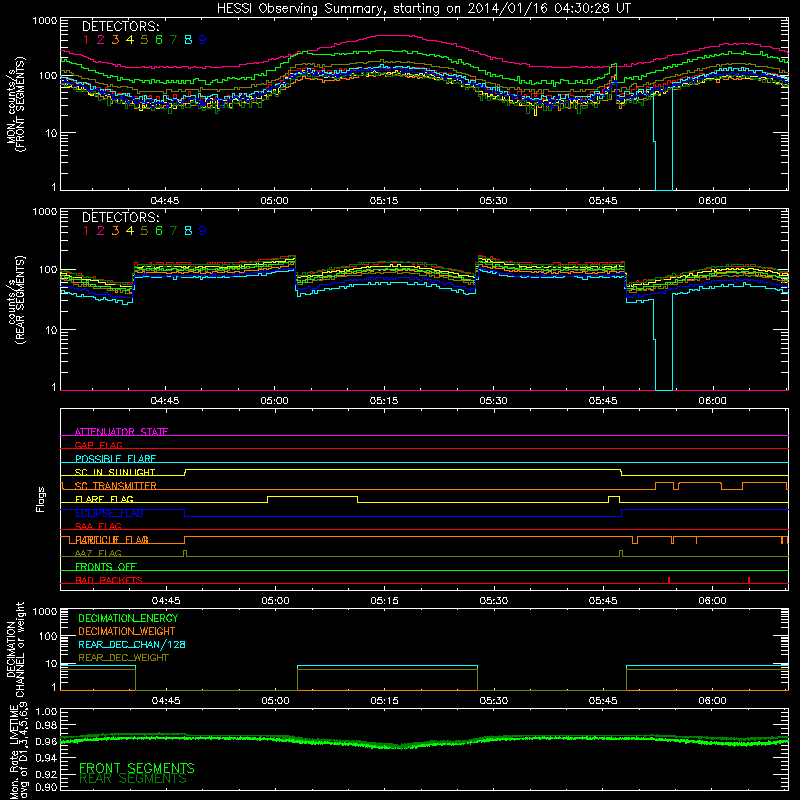Screen dimensions: 800x800
Task: Click the HESSI Observing Summary title
Action: pos(423,8)
